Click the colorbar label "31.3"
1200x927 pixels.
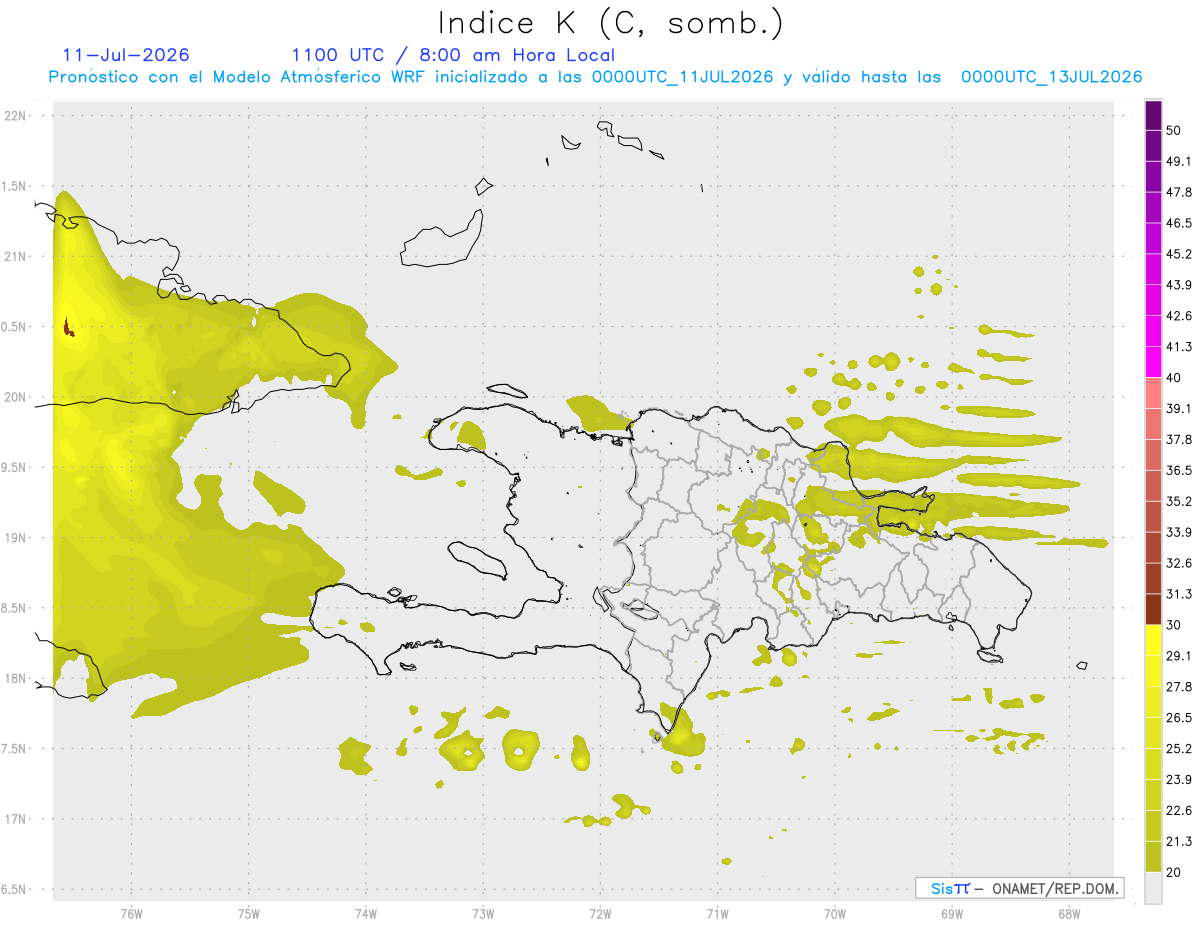tap(1179, 594)
